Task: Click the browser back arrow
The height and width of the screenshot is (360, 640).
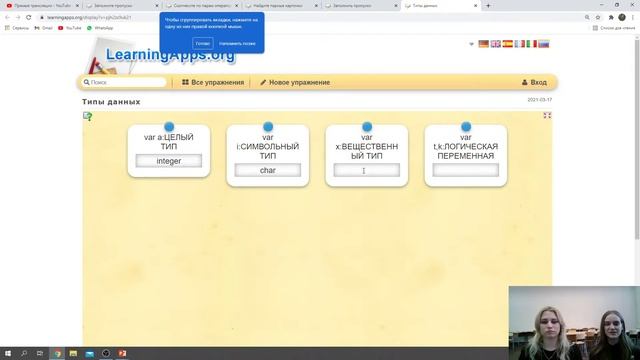Action: click(x=7, y=18)
